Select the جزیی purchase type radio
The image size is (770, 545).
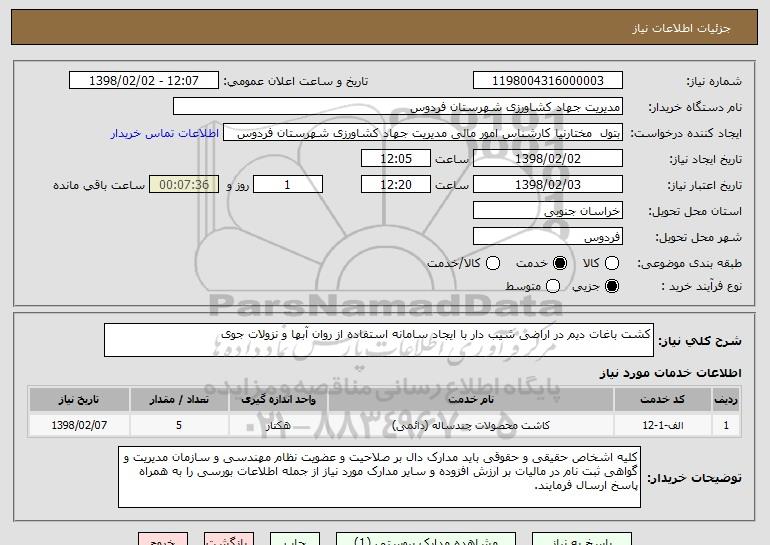tap(612, 286)
